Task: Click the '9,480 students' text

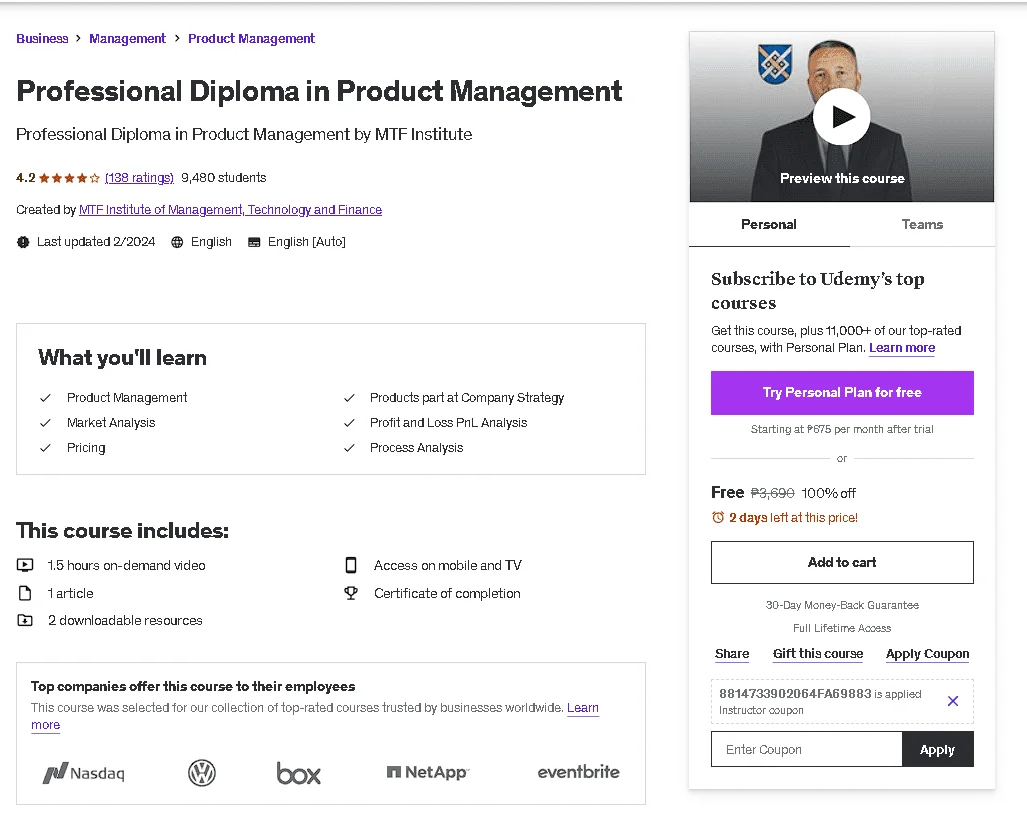Action: 223,178
